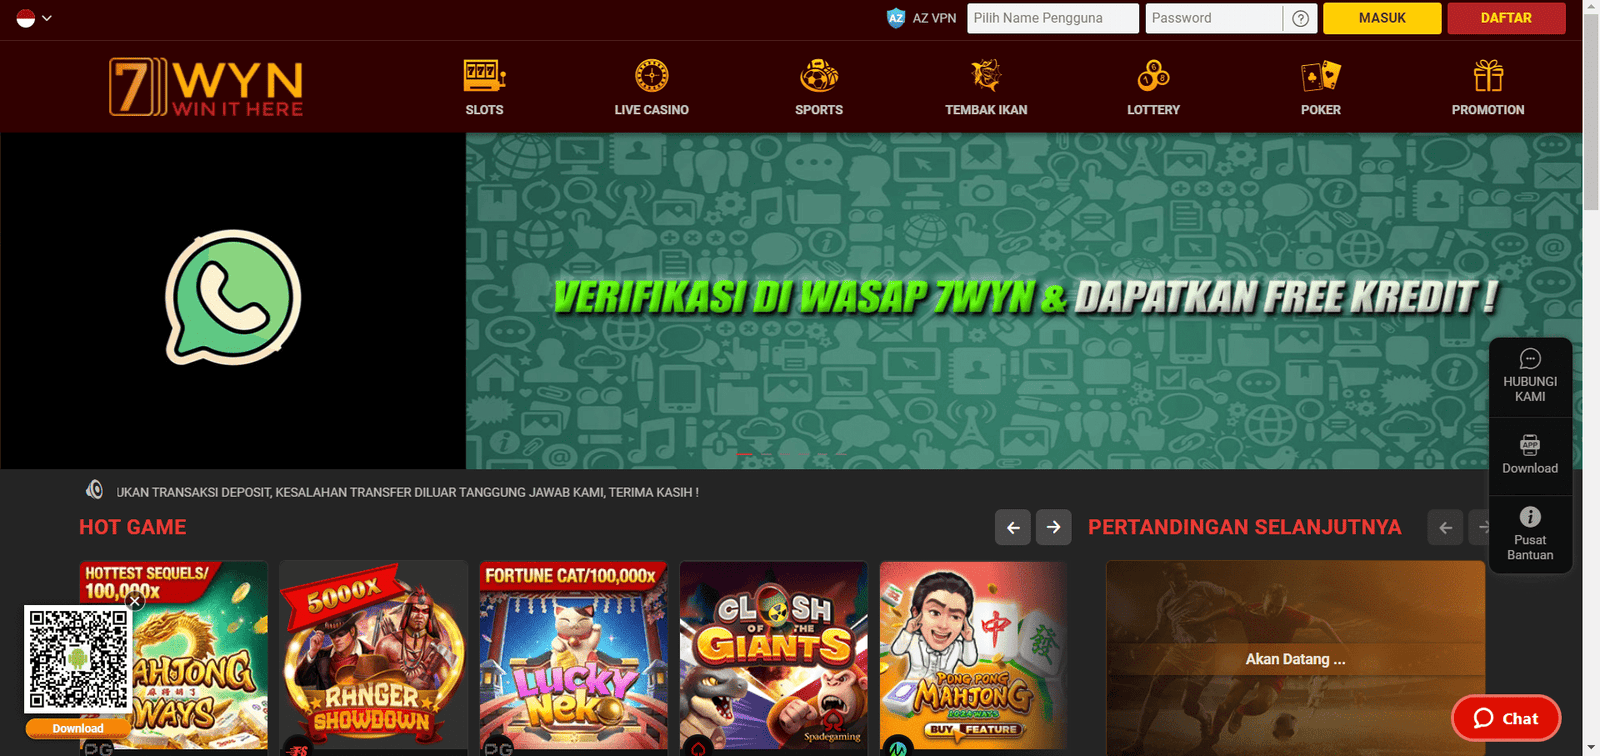The image size is (1600, 756).
Task: Click the Pilih Name Pengguna username field
Action: 1052,18
